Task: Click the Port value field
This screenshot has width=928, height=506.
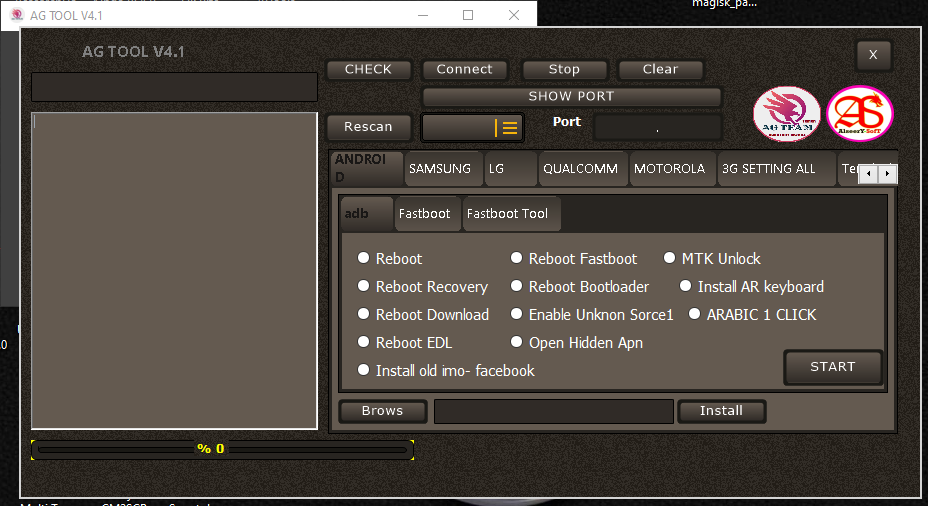Action: click(x=658, y=127)
